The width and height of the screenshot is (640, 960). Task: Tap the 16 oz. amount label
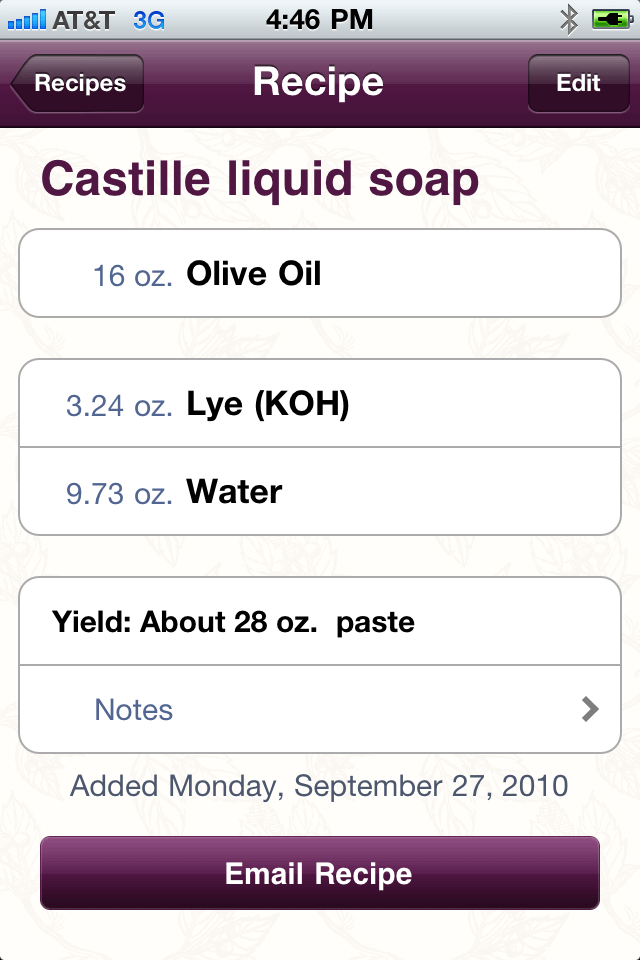(x=133, y=275)
